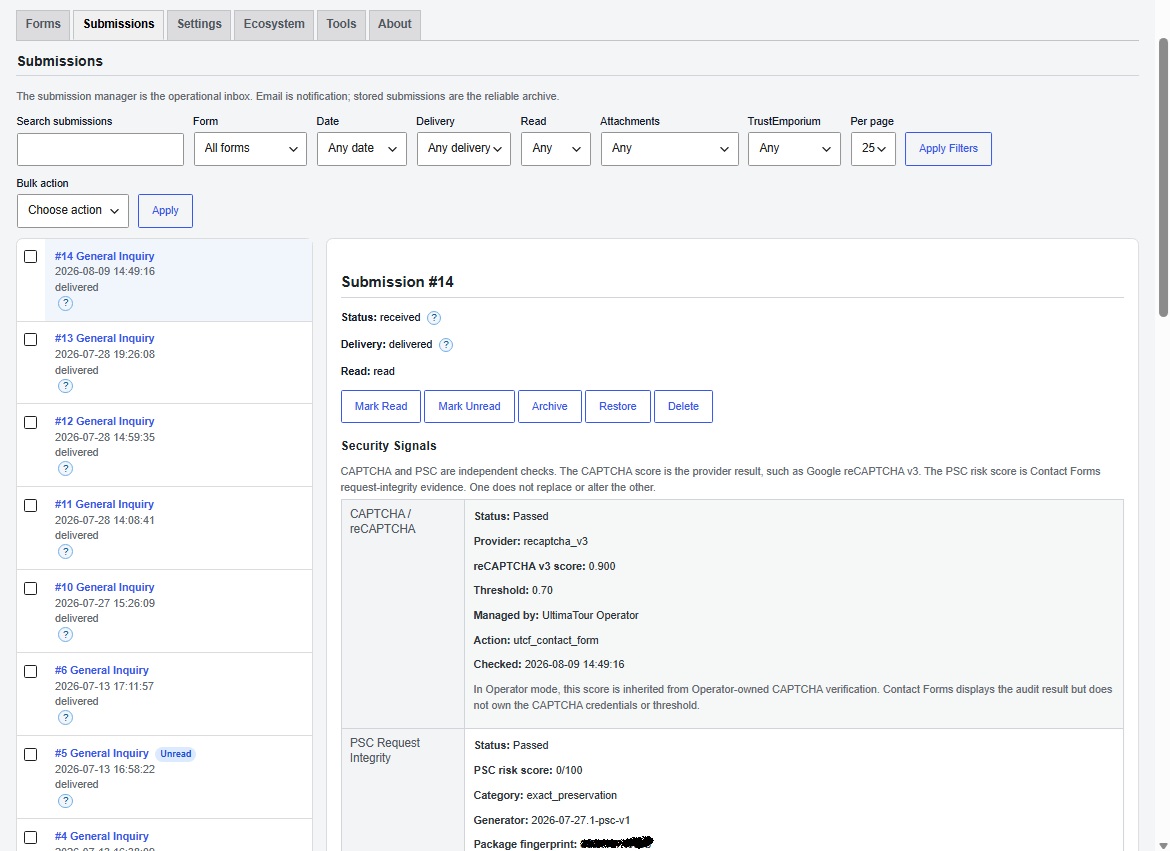Open the #4 General Inquiry link
Image resolution: width=1170 pixels, height=851 pixels.
click(x=101, y=836)
